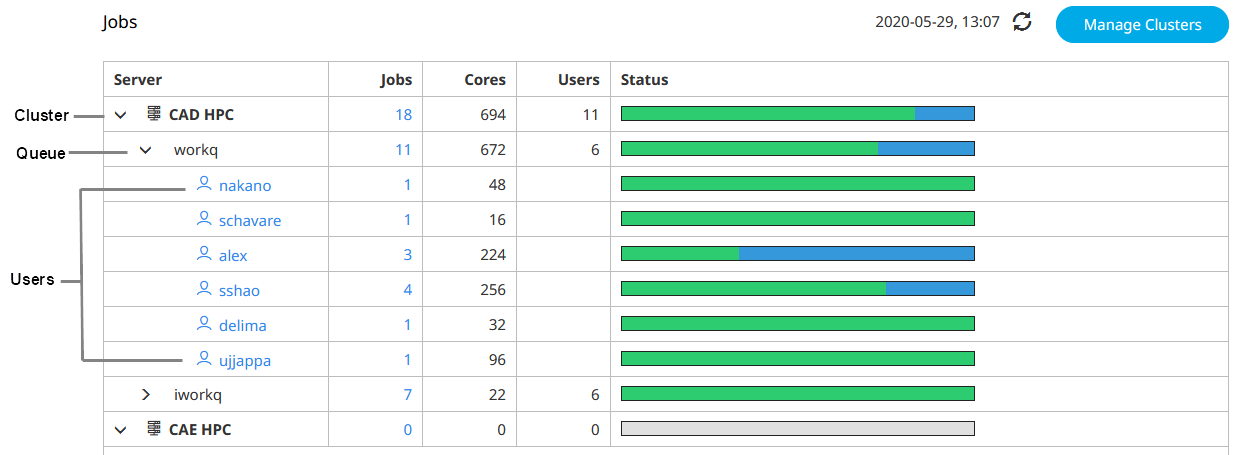Click the refresh icon beside the timestamp

click(1022, 22)
